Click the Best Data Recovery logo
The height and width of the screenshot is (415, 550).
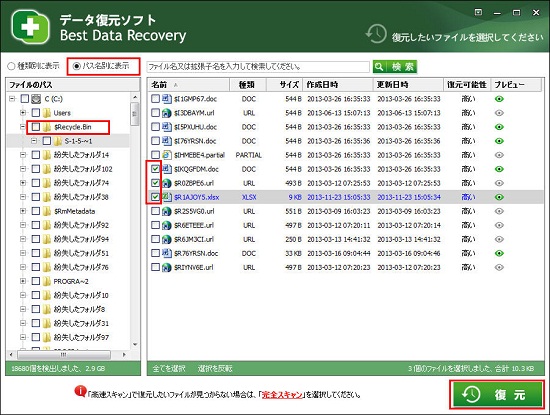click(30, 27)
